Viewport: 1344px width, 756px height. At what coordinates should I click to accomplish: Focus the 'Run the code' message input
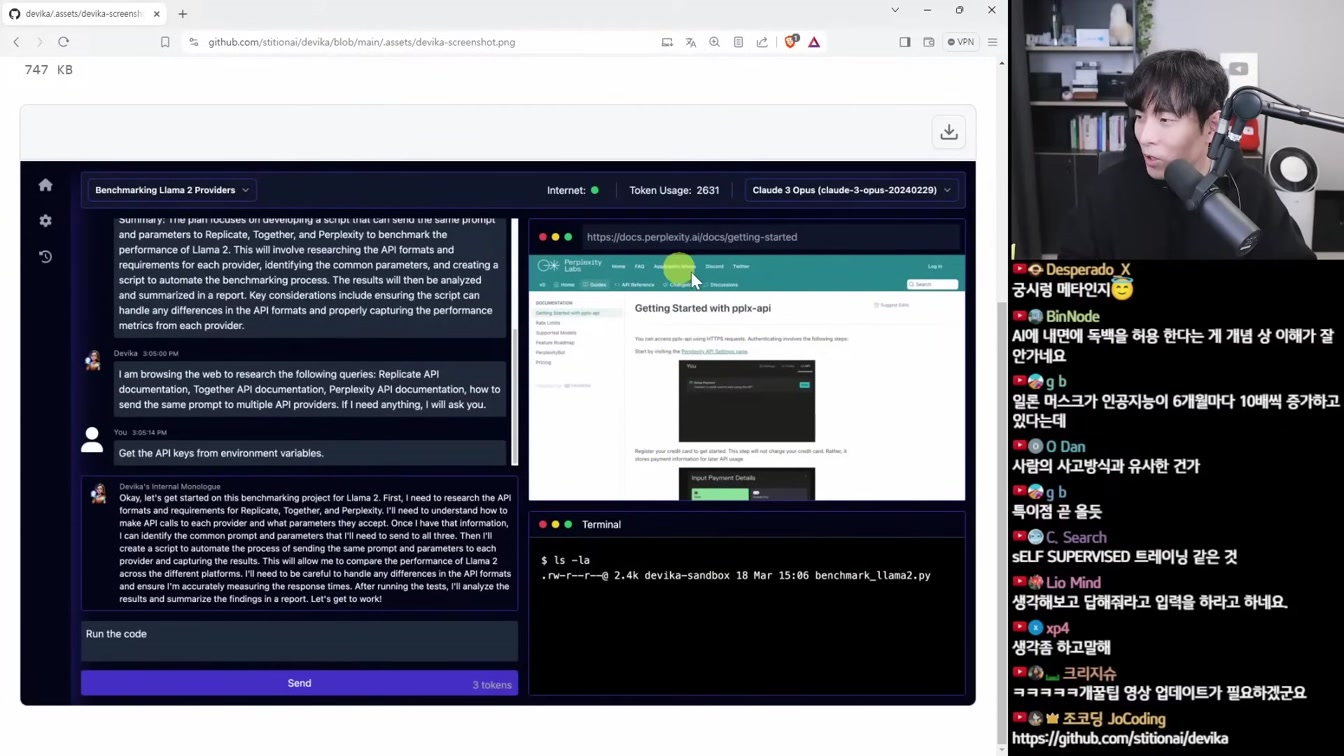[x=299, y=640]
